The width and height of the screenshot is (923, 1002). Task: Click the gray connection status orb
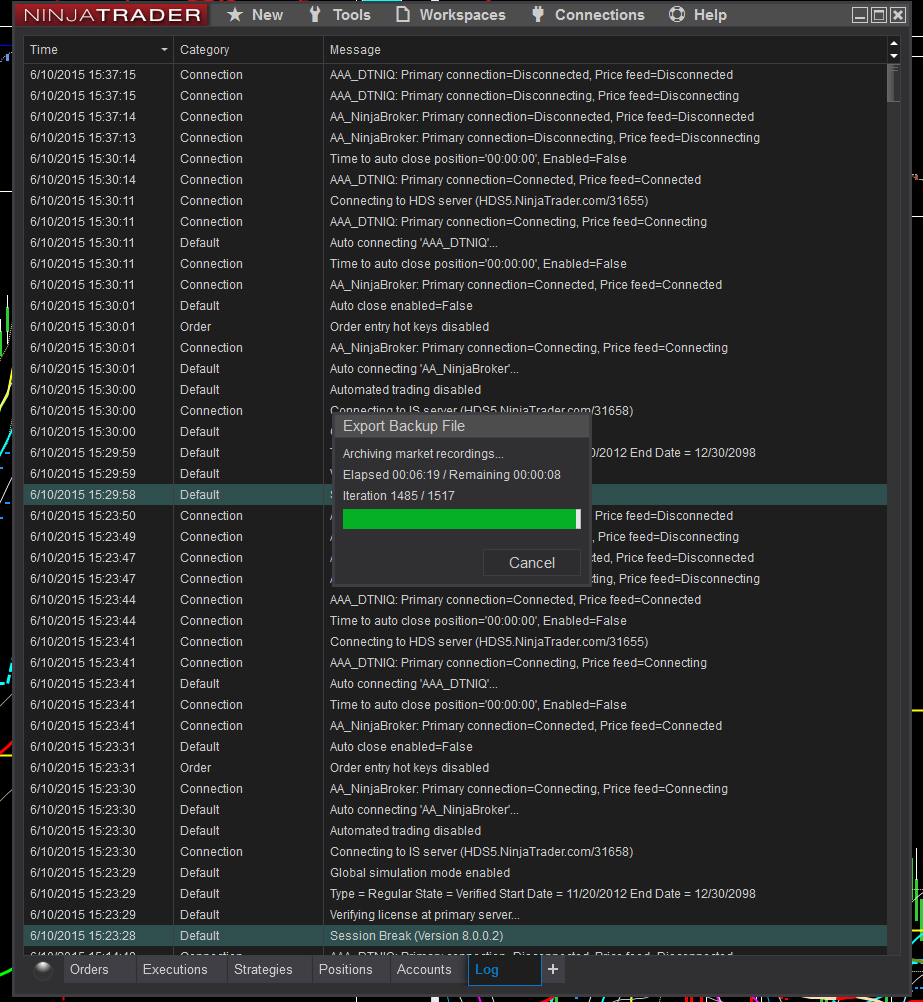[43, 970]
